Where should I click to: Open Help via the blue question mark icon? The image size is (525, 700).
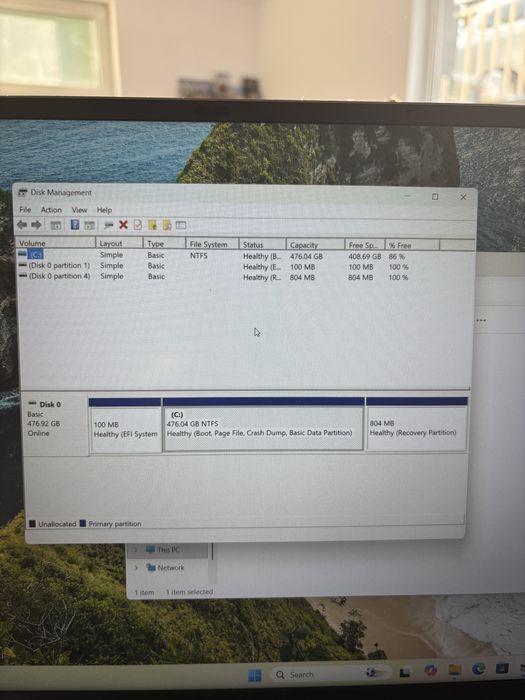[x=75, y=225]
